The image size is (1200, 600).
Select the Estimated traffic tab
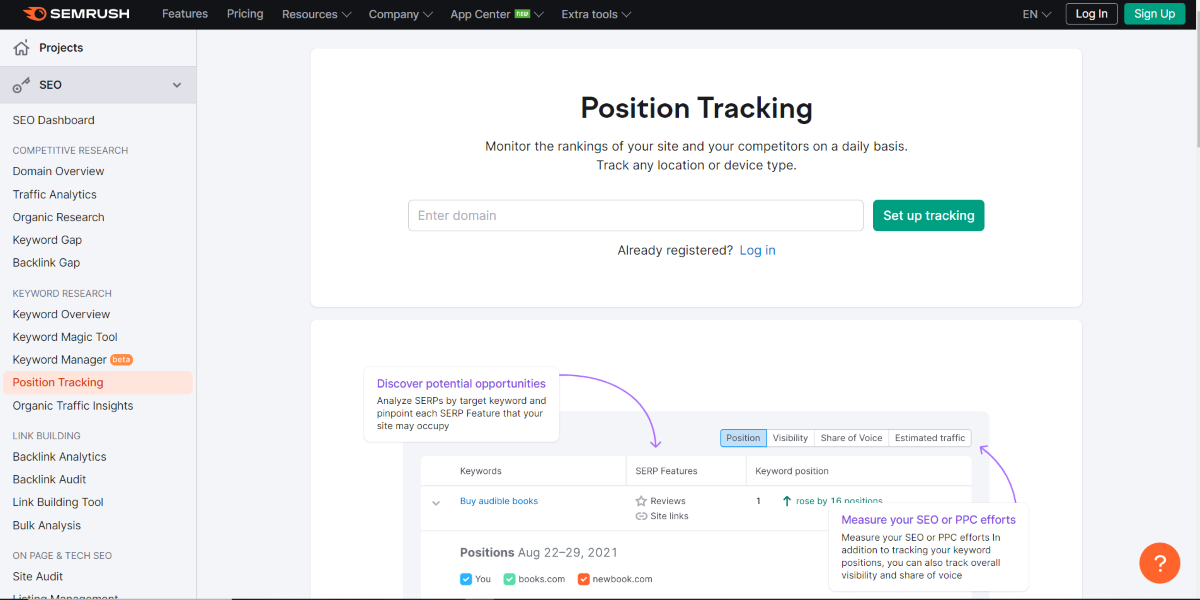coord(930,438)
